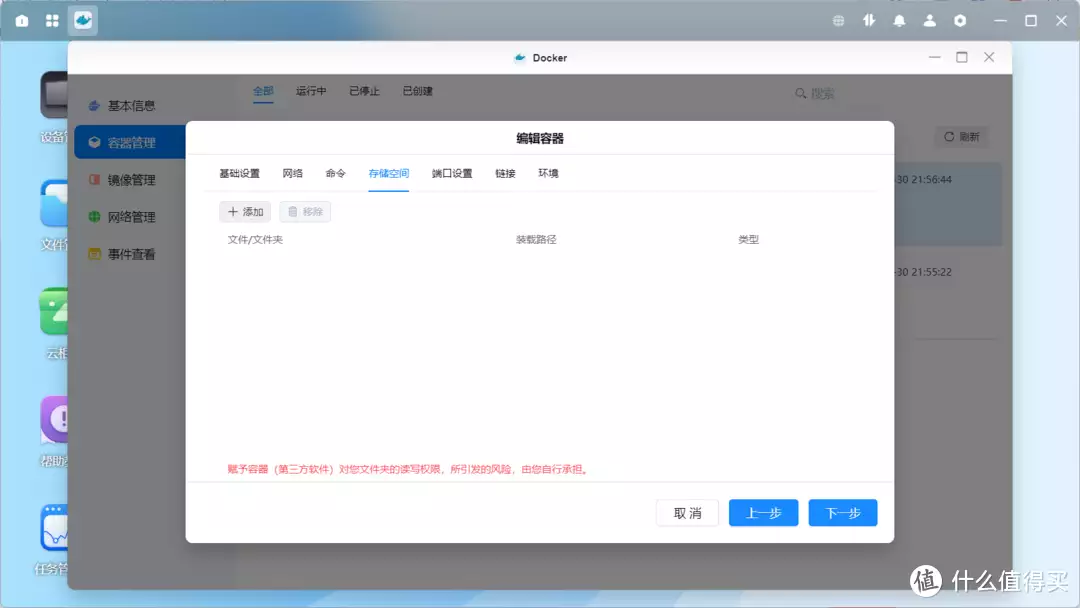
Task: Click the 镜像管理 red icon
Action: [x=94, y=180]
